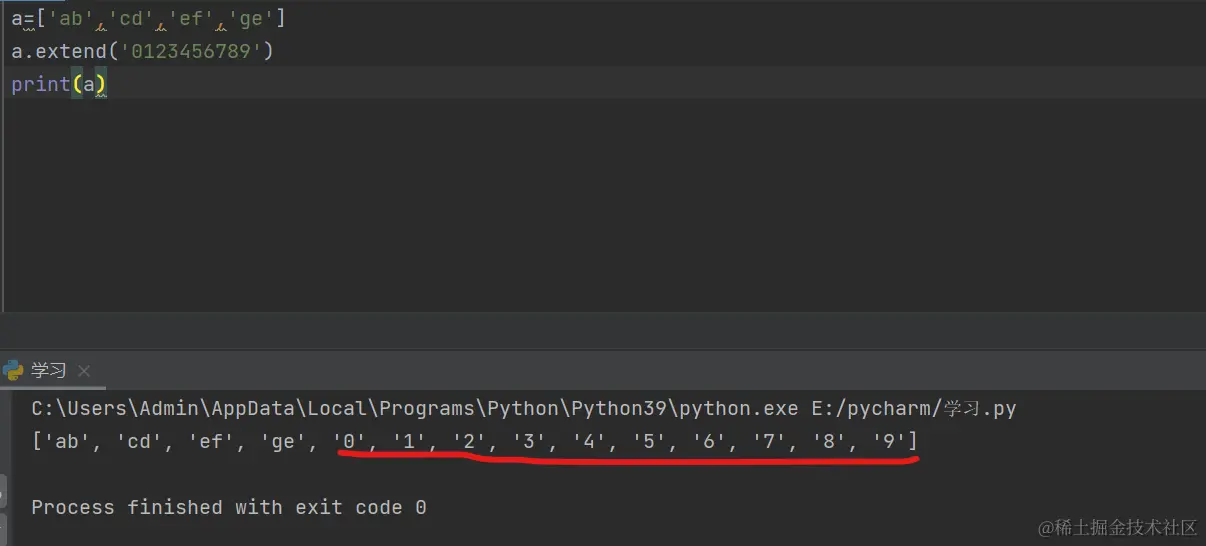The height and width of the screenshot is (546, 1206).
Task: Close the 学习 run tab
Action: [84, 371]
